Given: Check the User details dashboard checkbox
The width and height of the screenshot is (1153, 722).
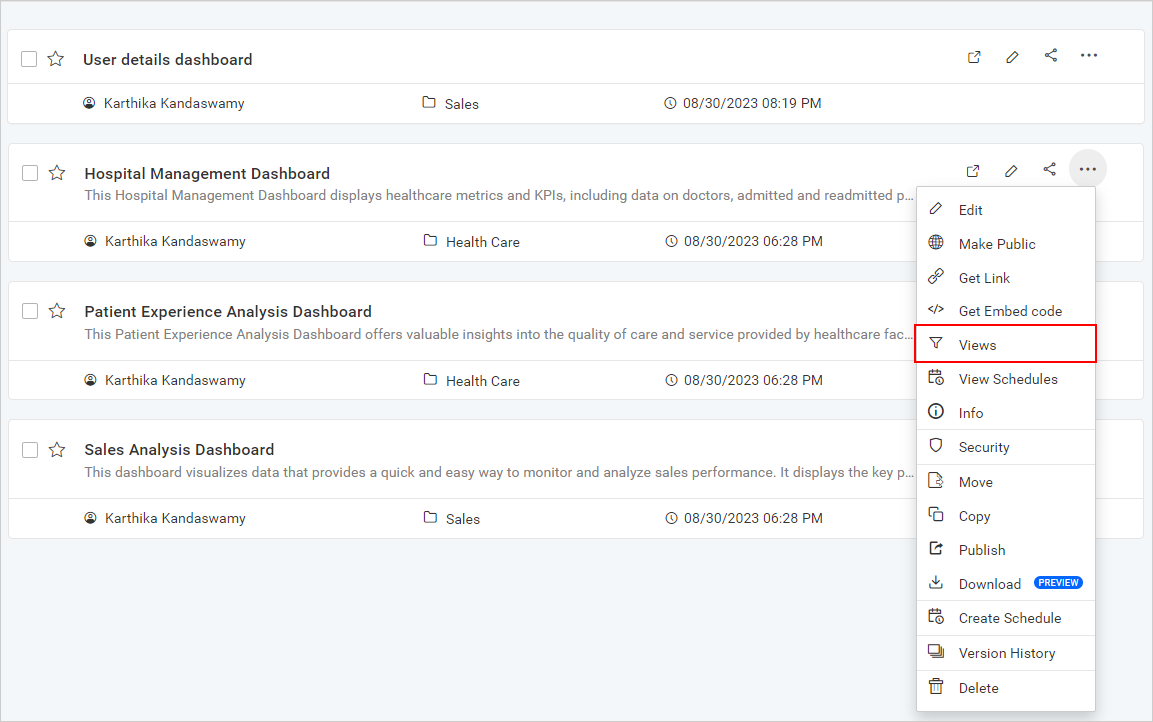Looking at the screenshot, I should click(28, 58).
